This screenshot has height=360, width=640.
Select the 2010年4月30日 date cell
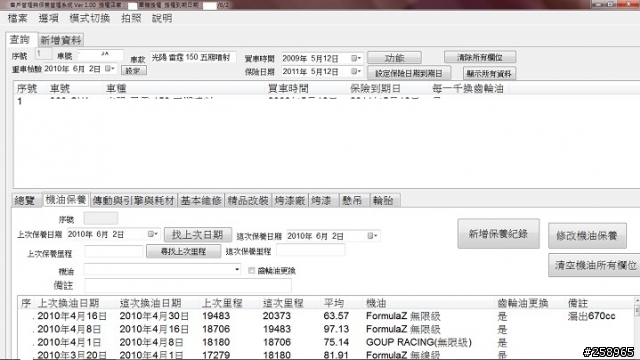[x=154, y=316]
